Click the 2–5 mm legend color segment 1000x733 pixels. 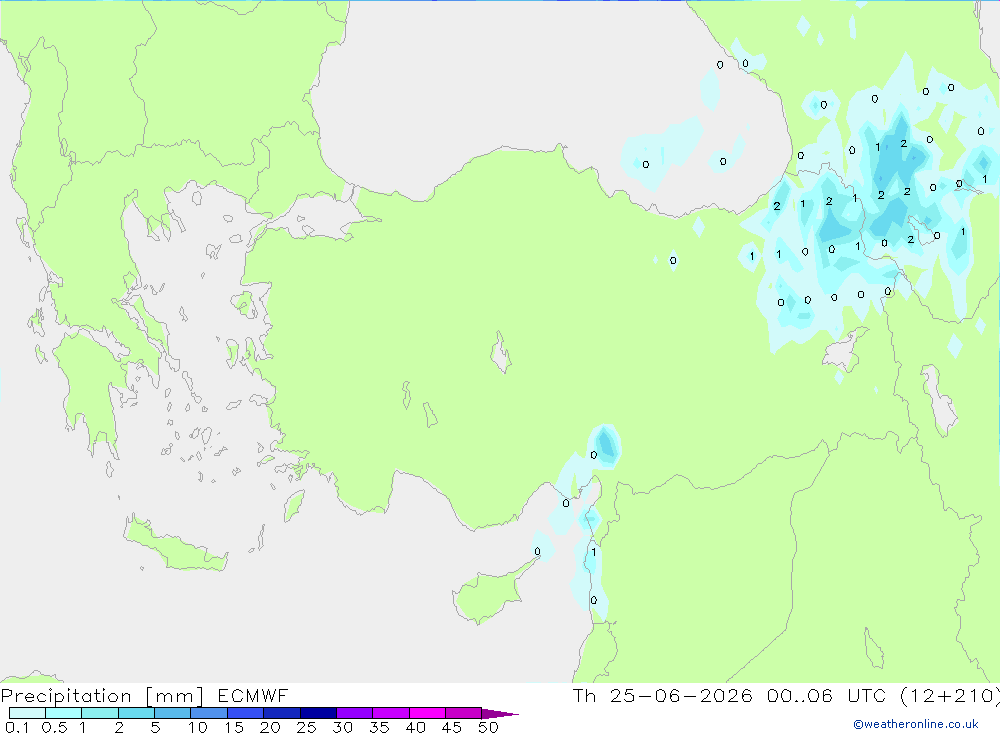136,713
